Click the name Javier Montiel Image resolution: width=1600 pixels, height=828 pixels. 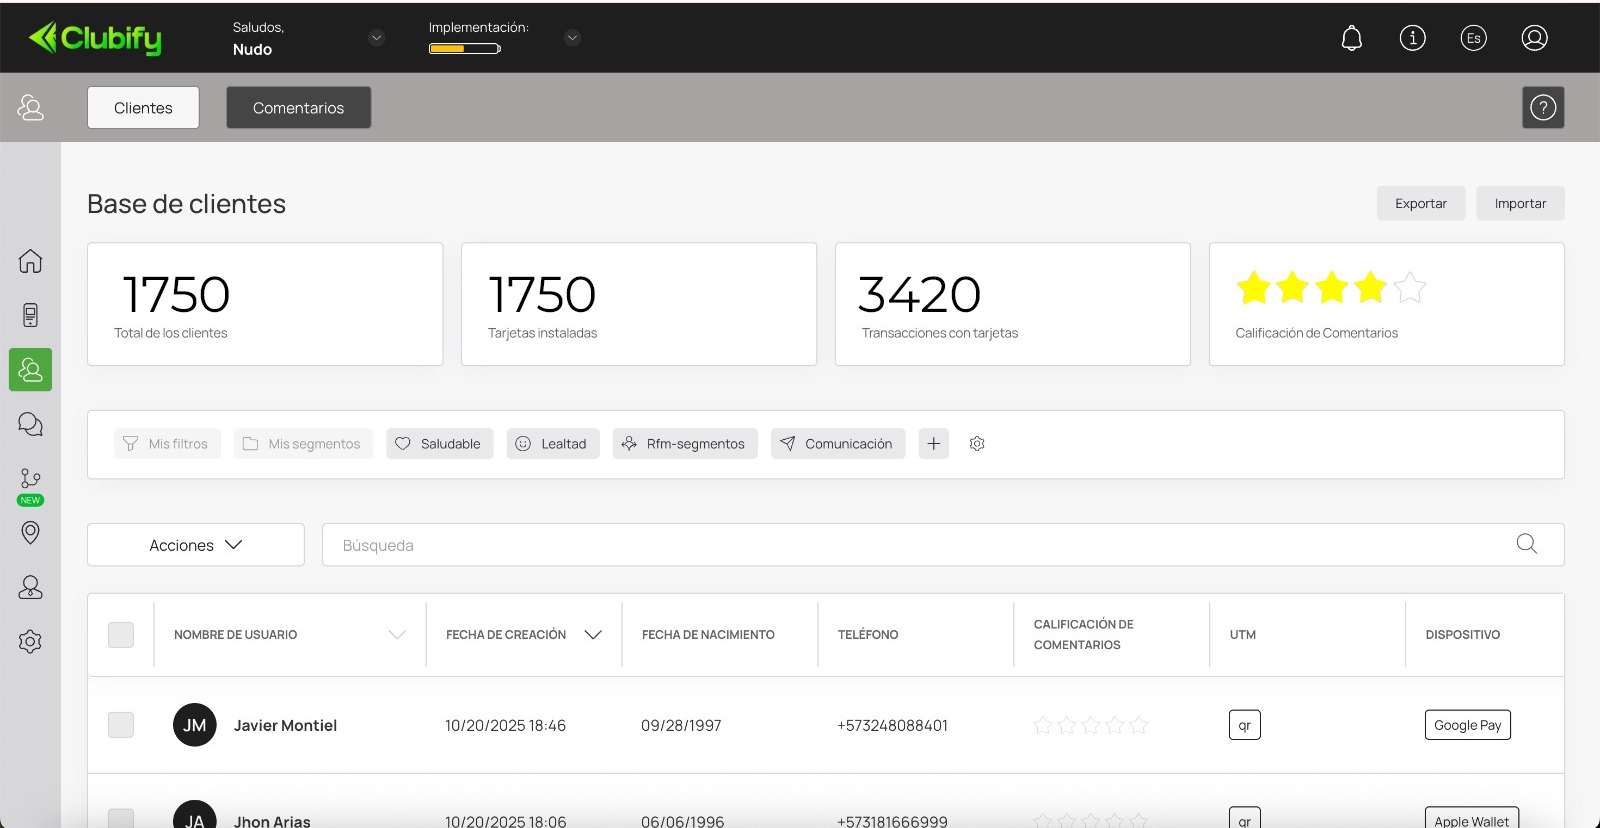(x=285, y=725)
